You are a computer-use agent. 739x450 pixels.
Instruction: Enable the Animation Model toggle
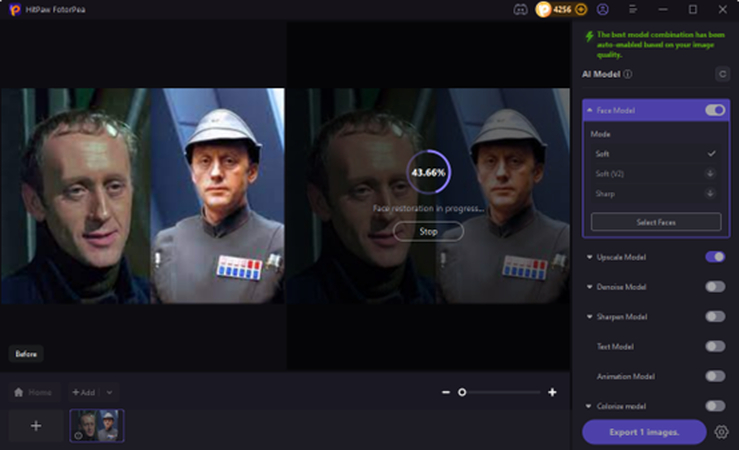coord(715,376)
